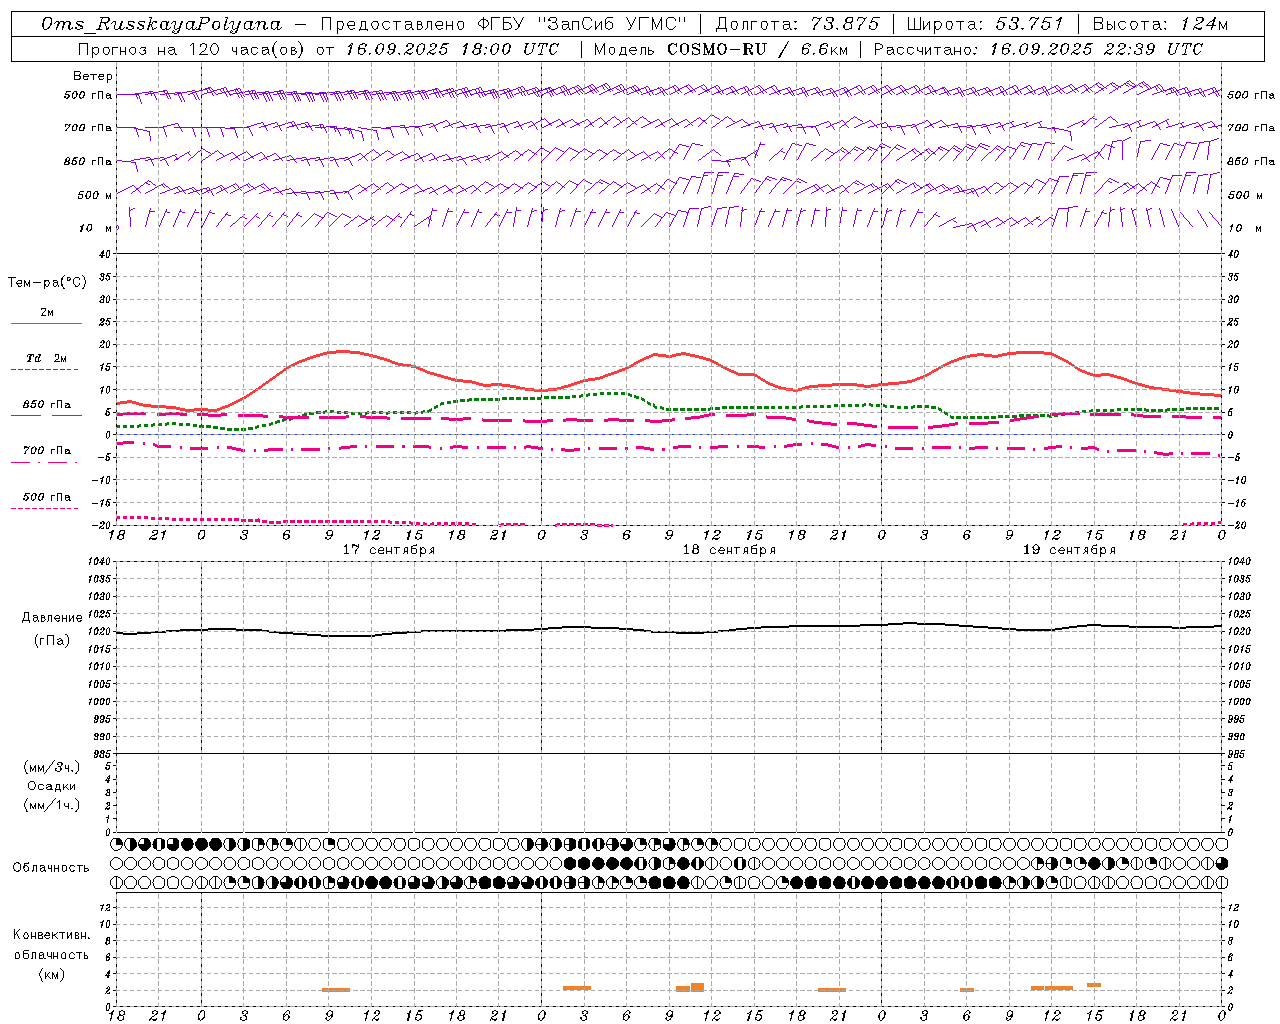Click the '(мм/1ч.)' precipitation unit label
Viewport: 1280px width, 1024px height.
(x=52, y=805)
